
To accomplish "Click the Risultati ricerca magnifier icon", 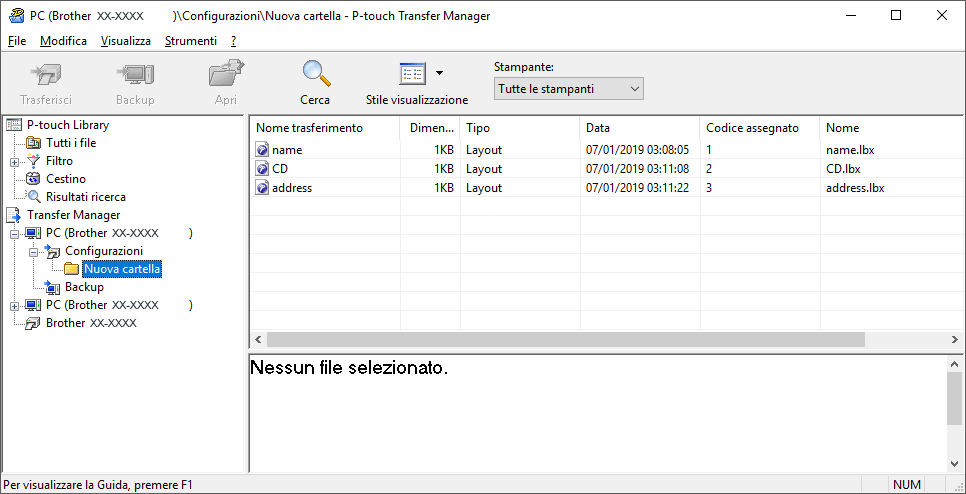I will point(33,197).
